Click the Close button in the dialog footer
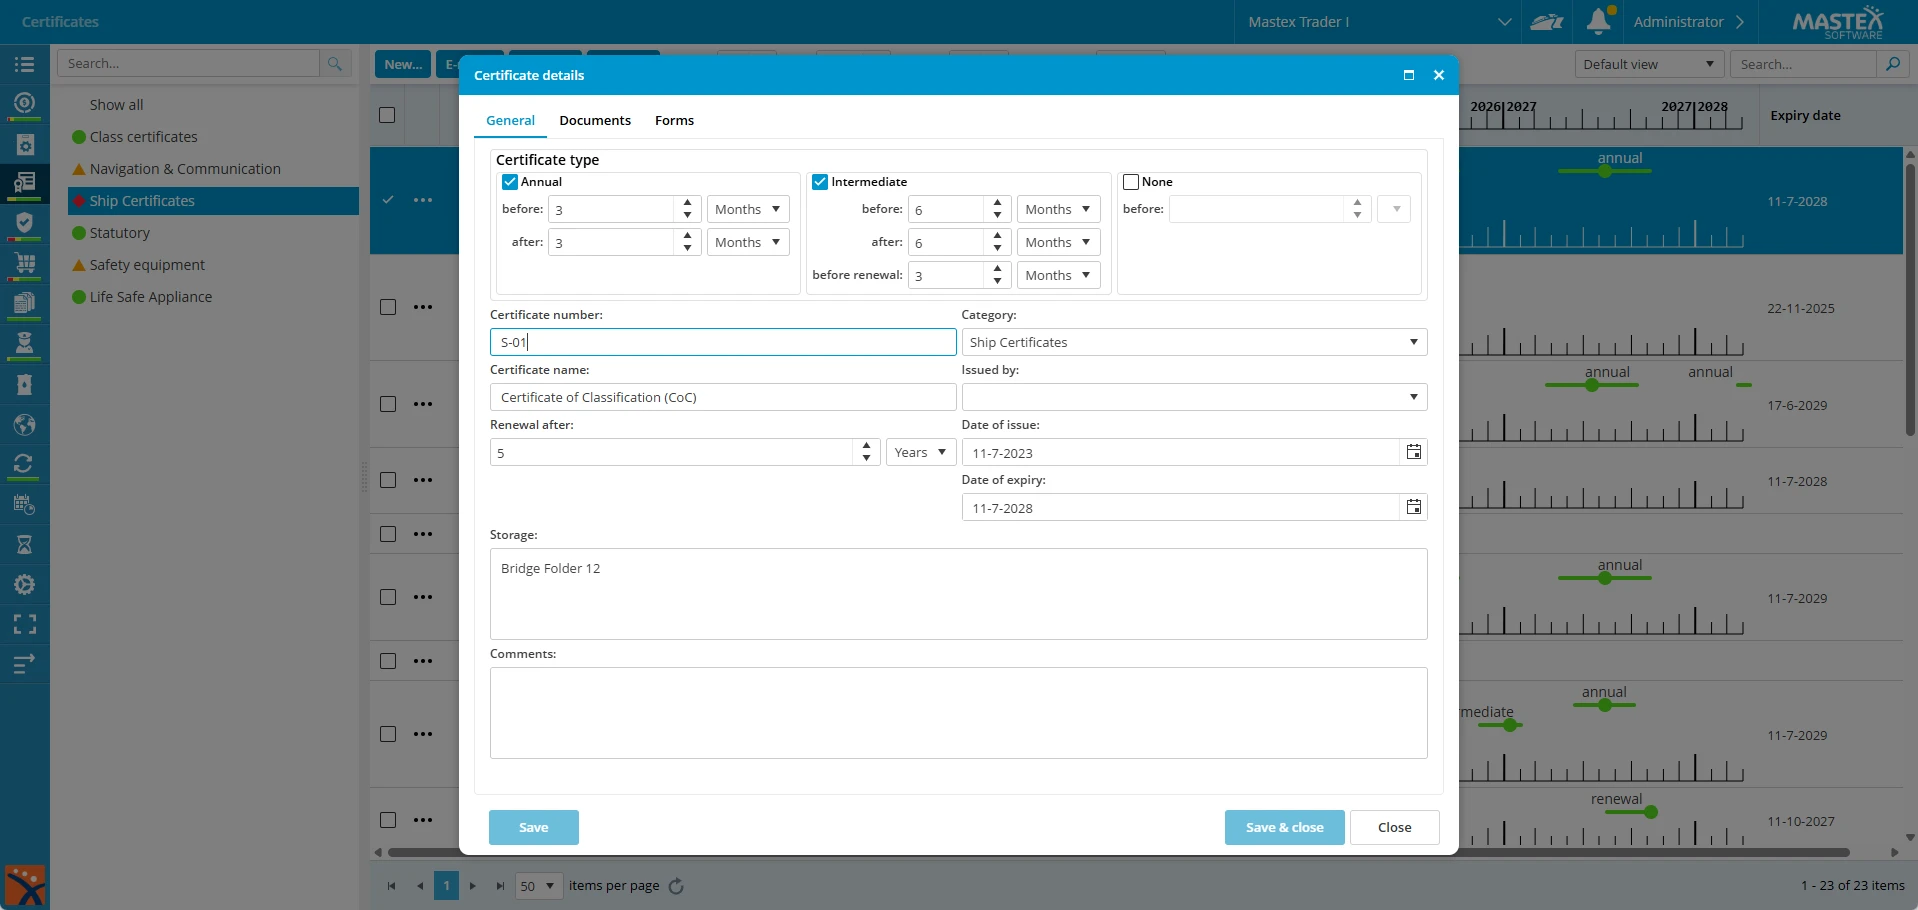Viewport: 1918px width, 910px height. [1394, 827]
